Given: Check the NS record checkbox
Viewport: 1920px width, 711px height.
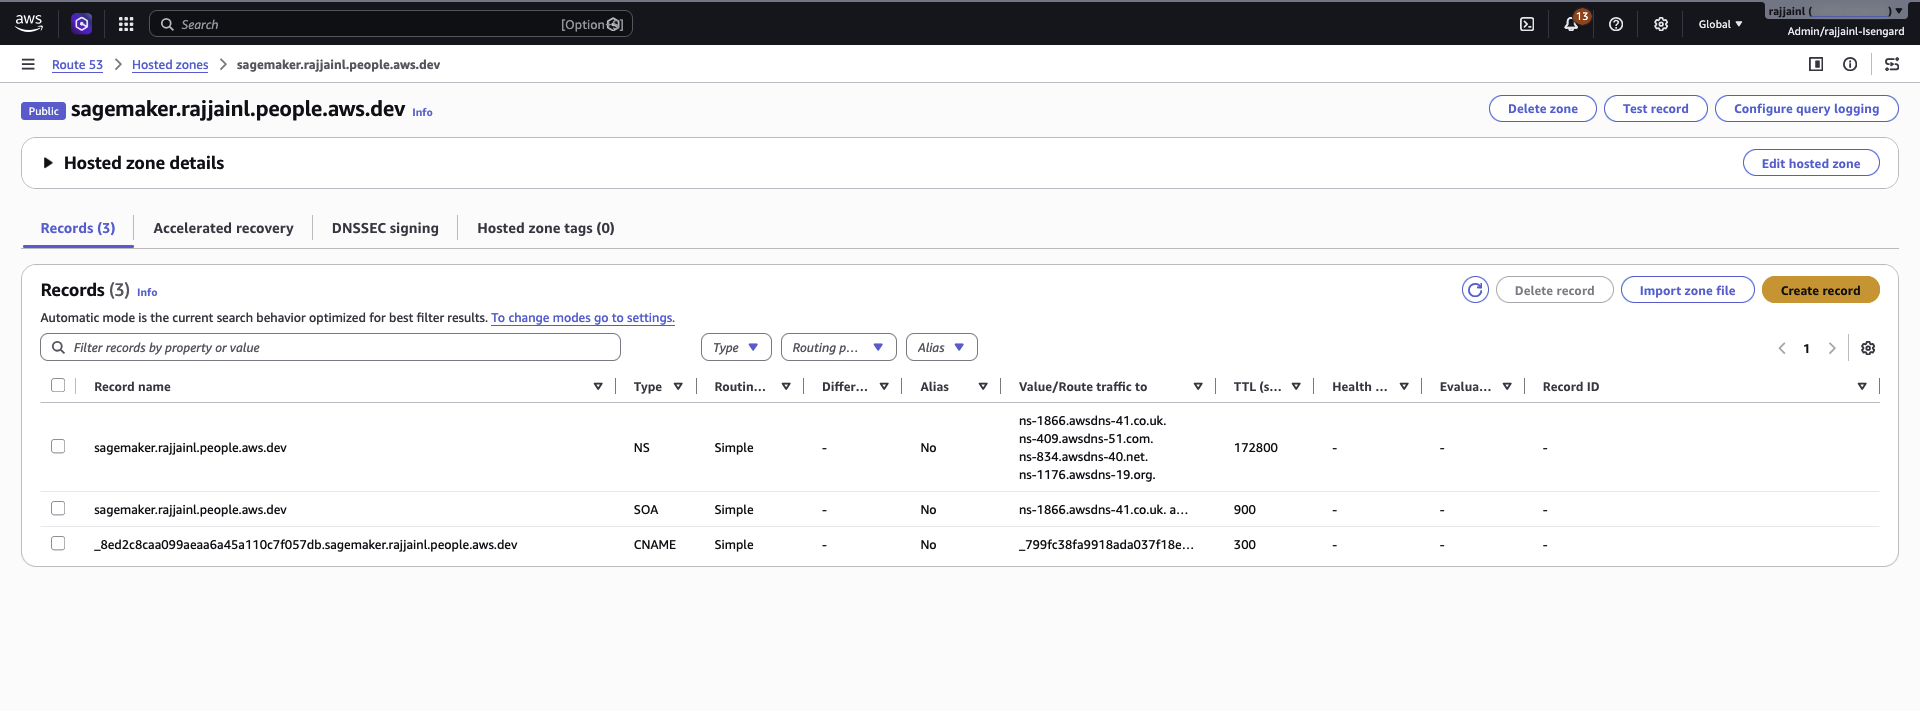Looking at the screenshot, I should (x=58, y=446).
